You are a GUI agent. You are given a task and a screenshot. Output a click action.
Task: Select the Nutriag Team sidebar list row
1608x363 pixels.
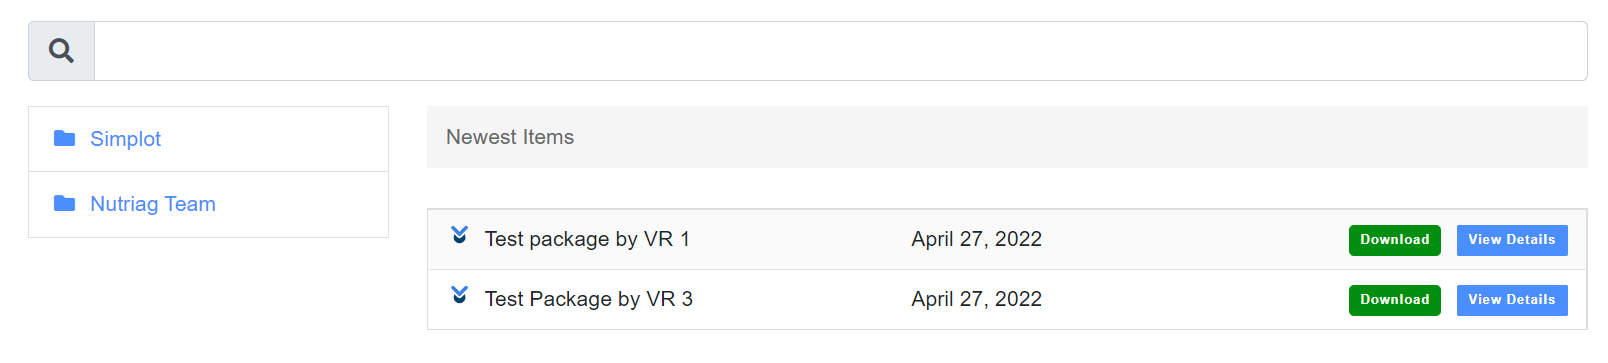click(x=208, y=204)
